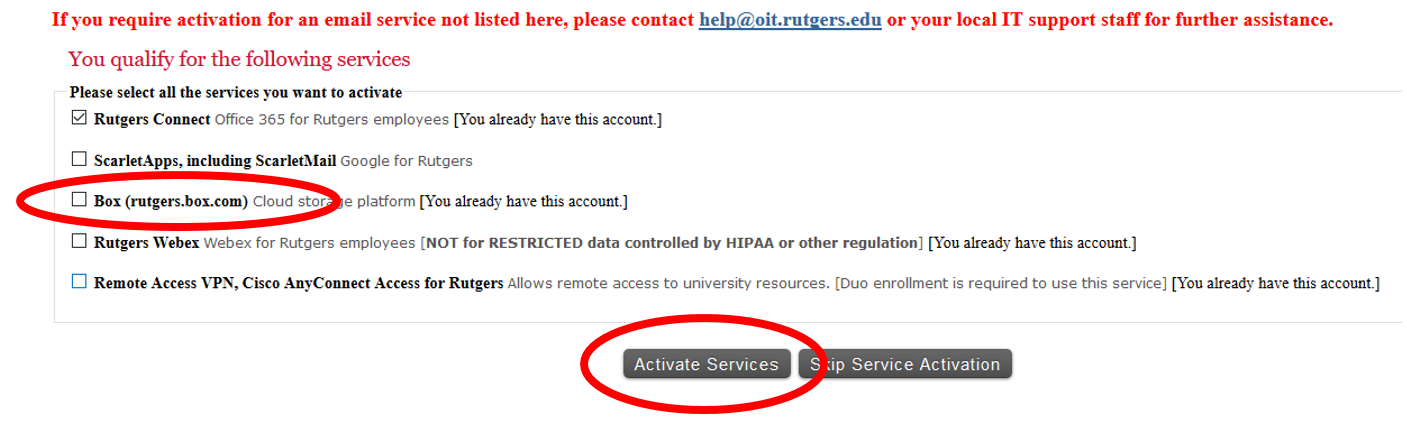Enable the ScarletApps, including ScarletMail checkbox
The height and width of the screenshot is (422, 1407).
tap(79, 159)
